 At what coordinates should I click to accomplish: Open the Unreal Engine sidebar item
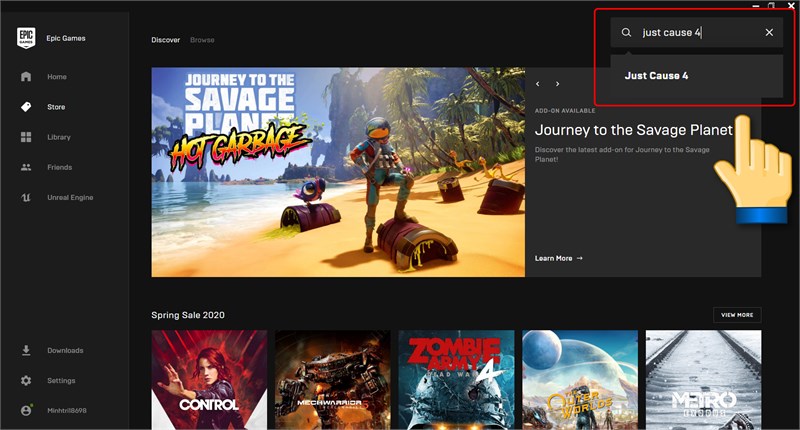(x=70, y=197)
